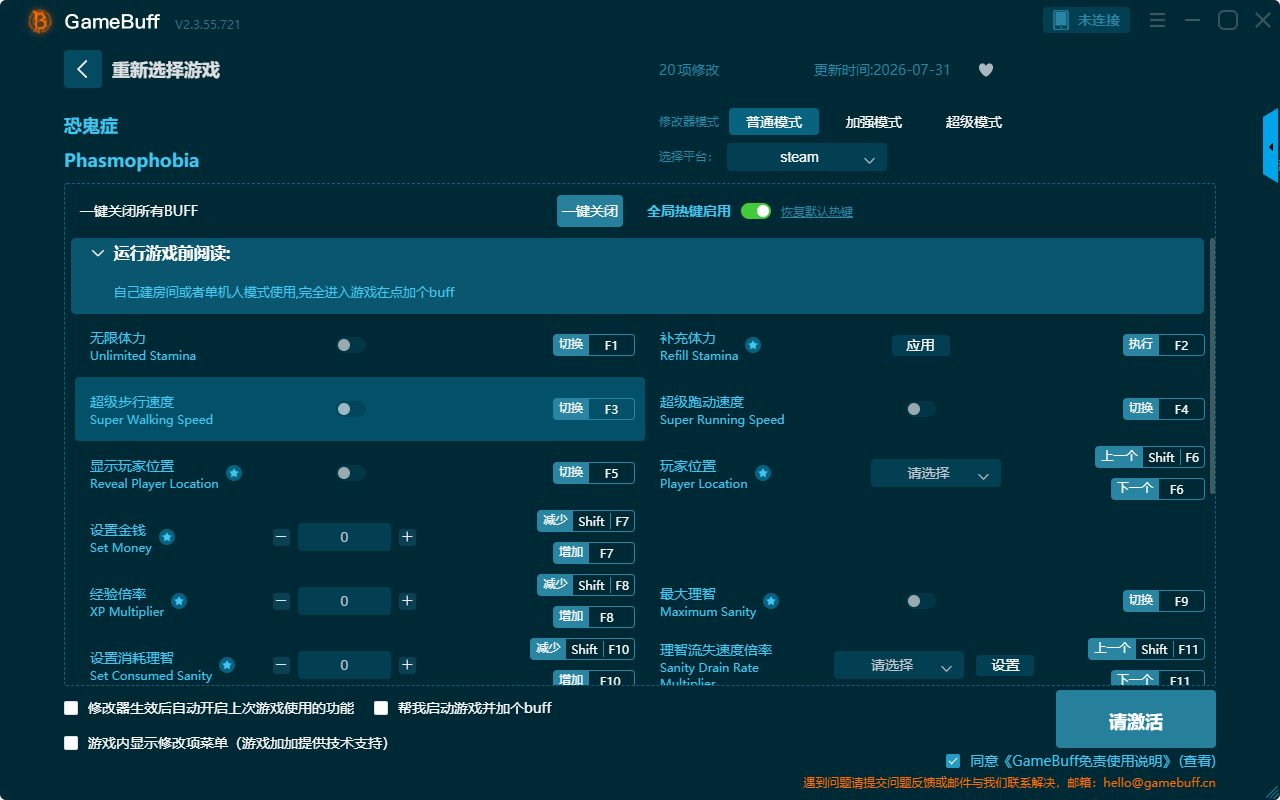This screenshot has width=1280, height=800.
Task: Click the heart favorite icon
Action: coord(986,70)
